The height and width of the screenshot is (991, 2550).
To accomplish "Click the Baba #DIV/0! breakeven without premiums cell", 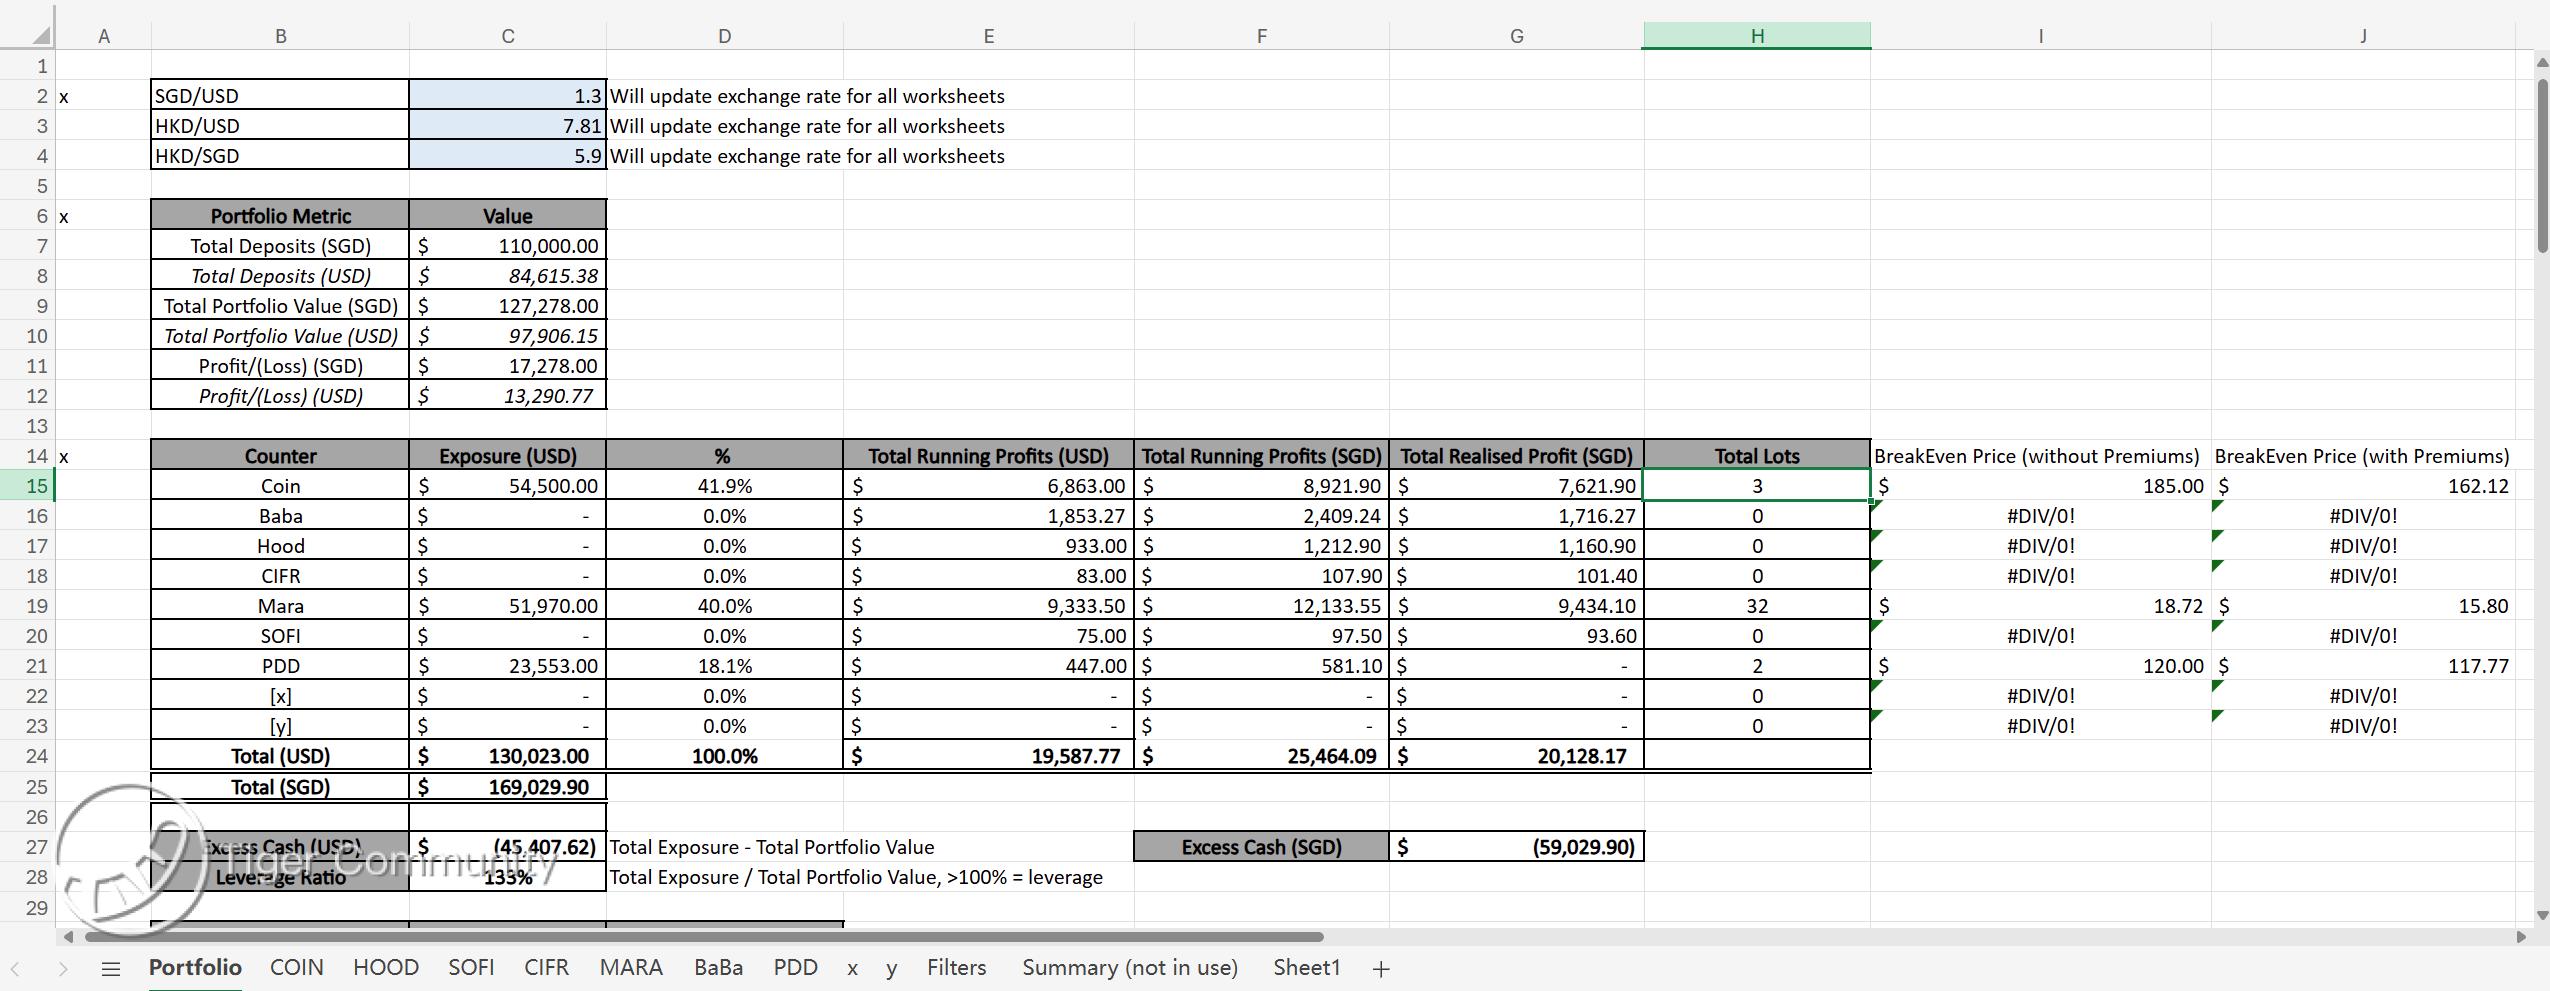I will pyautogui.click(x=2039, y=516).
